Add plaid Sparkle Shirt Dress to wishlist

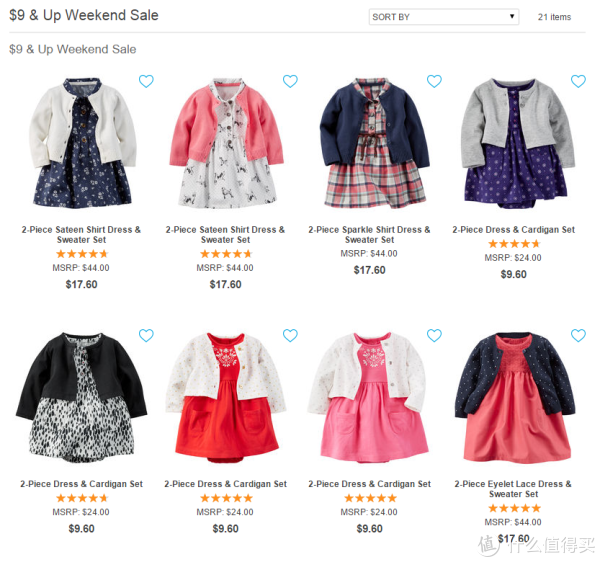pyautogui.click(x=434, y=81)
